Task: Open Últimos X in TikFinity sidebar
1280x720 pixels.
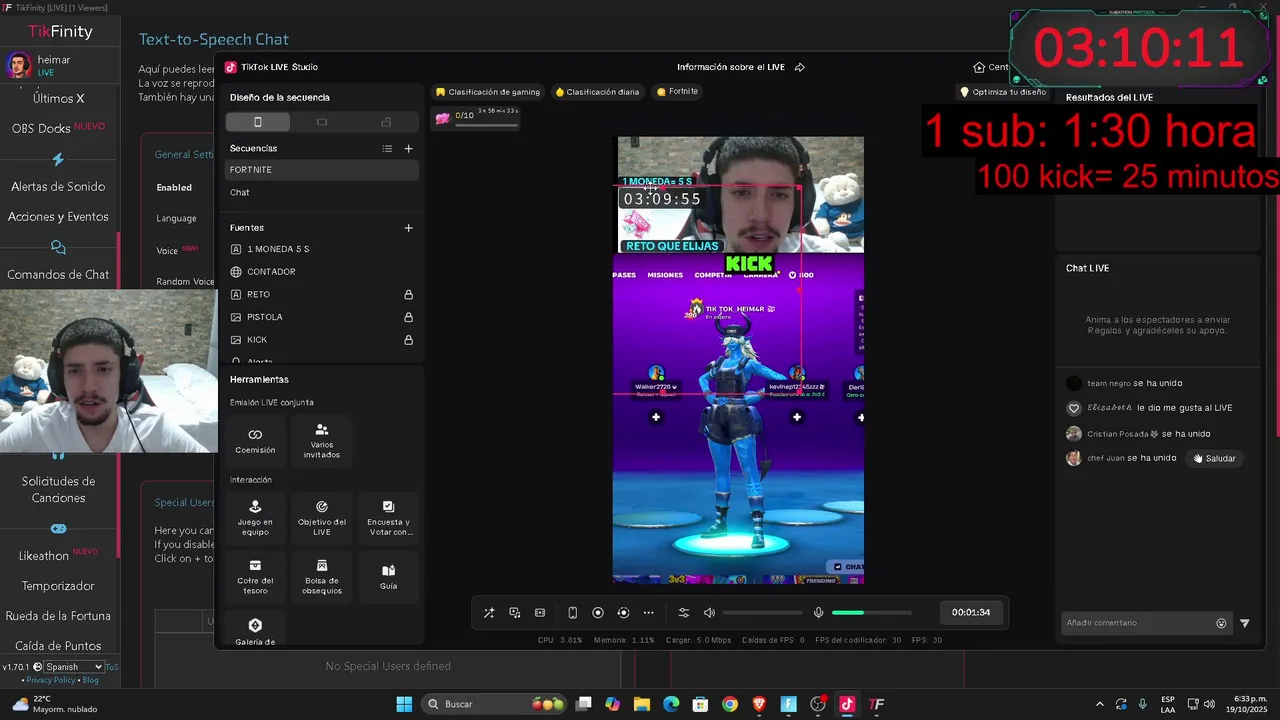Action: 58,99
